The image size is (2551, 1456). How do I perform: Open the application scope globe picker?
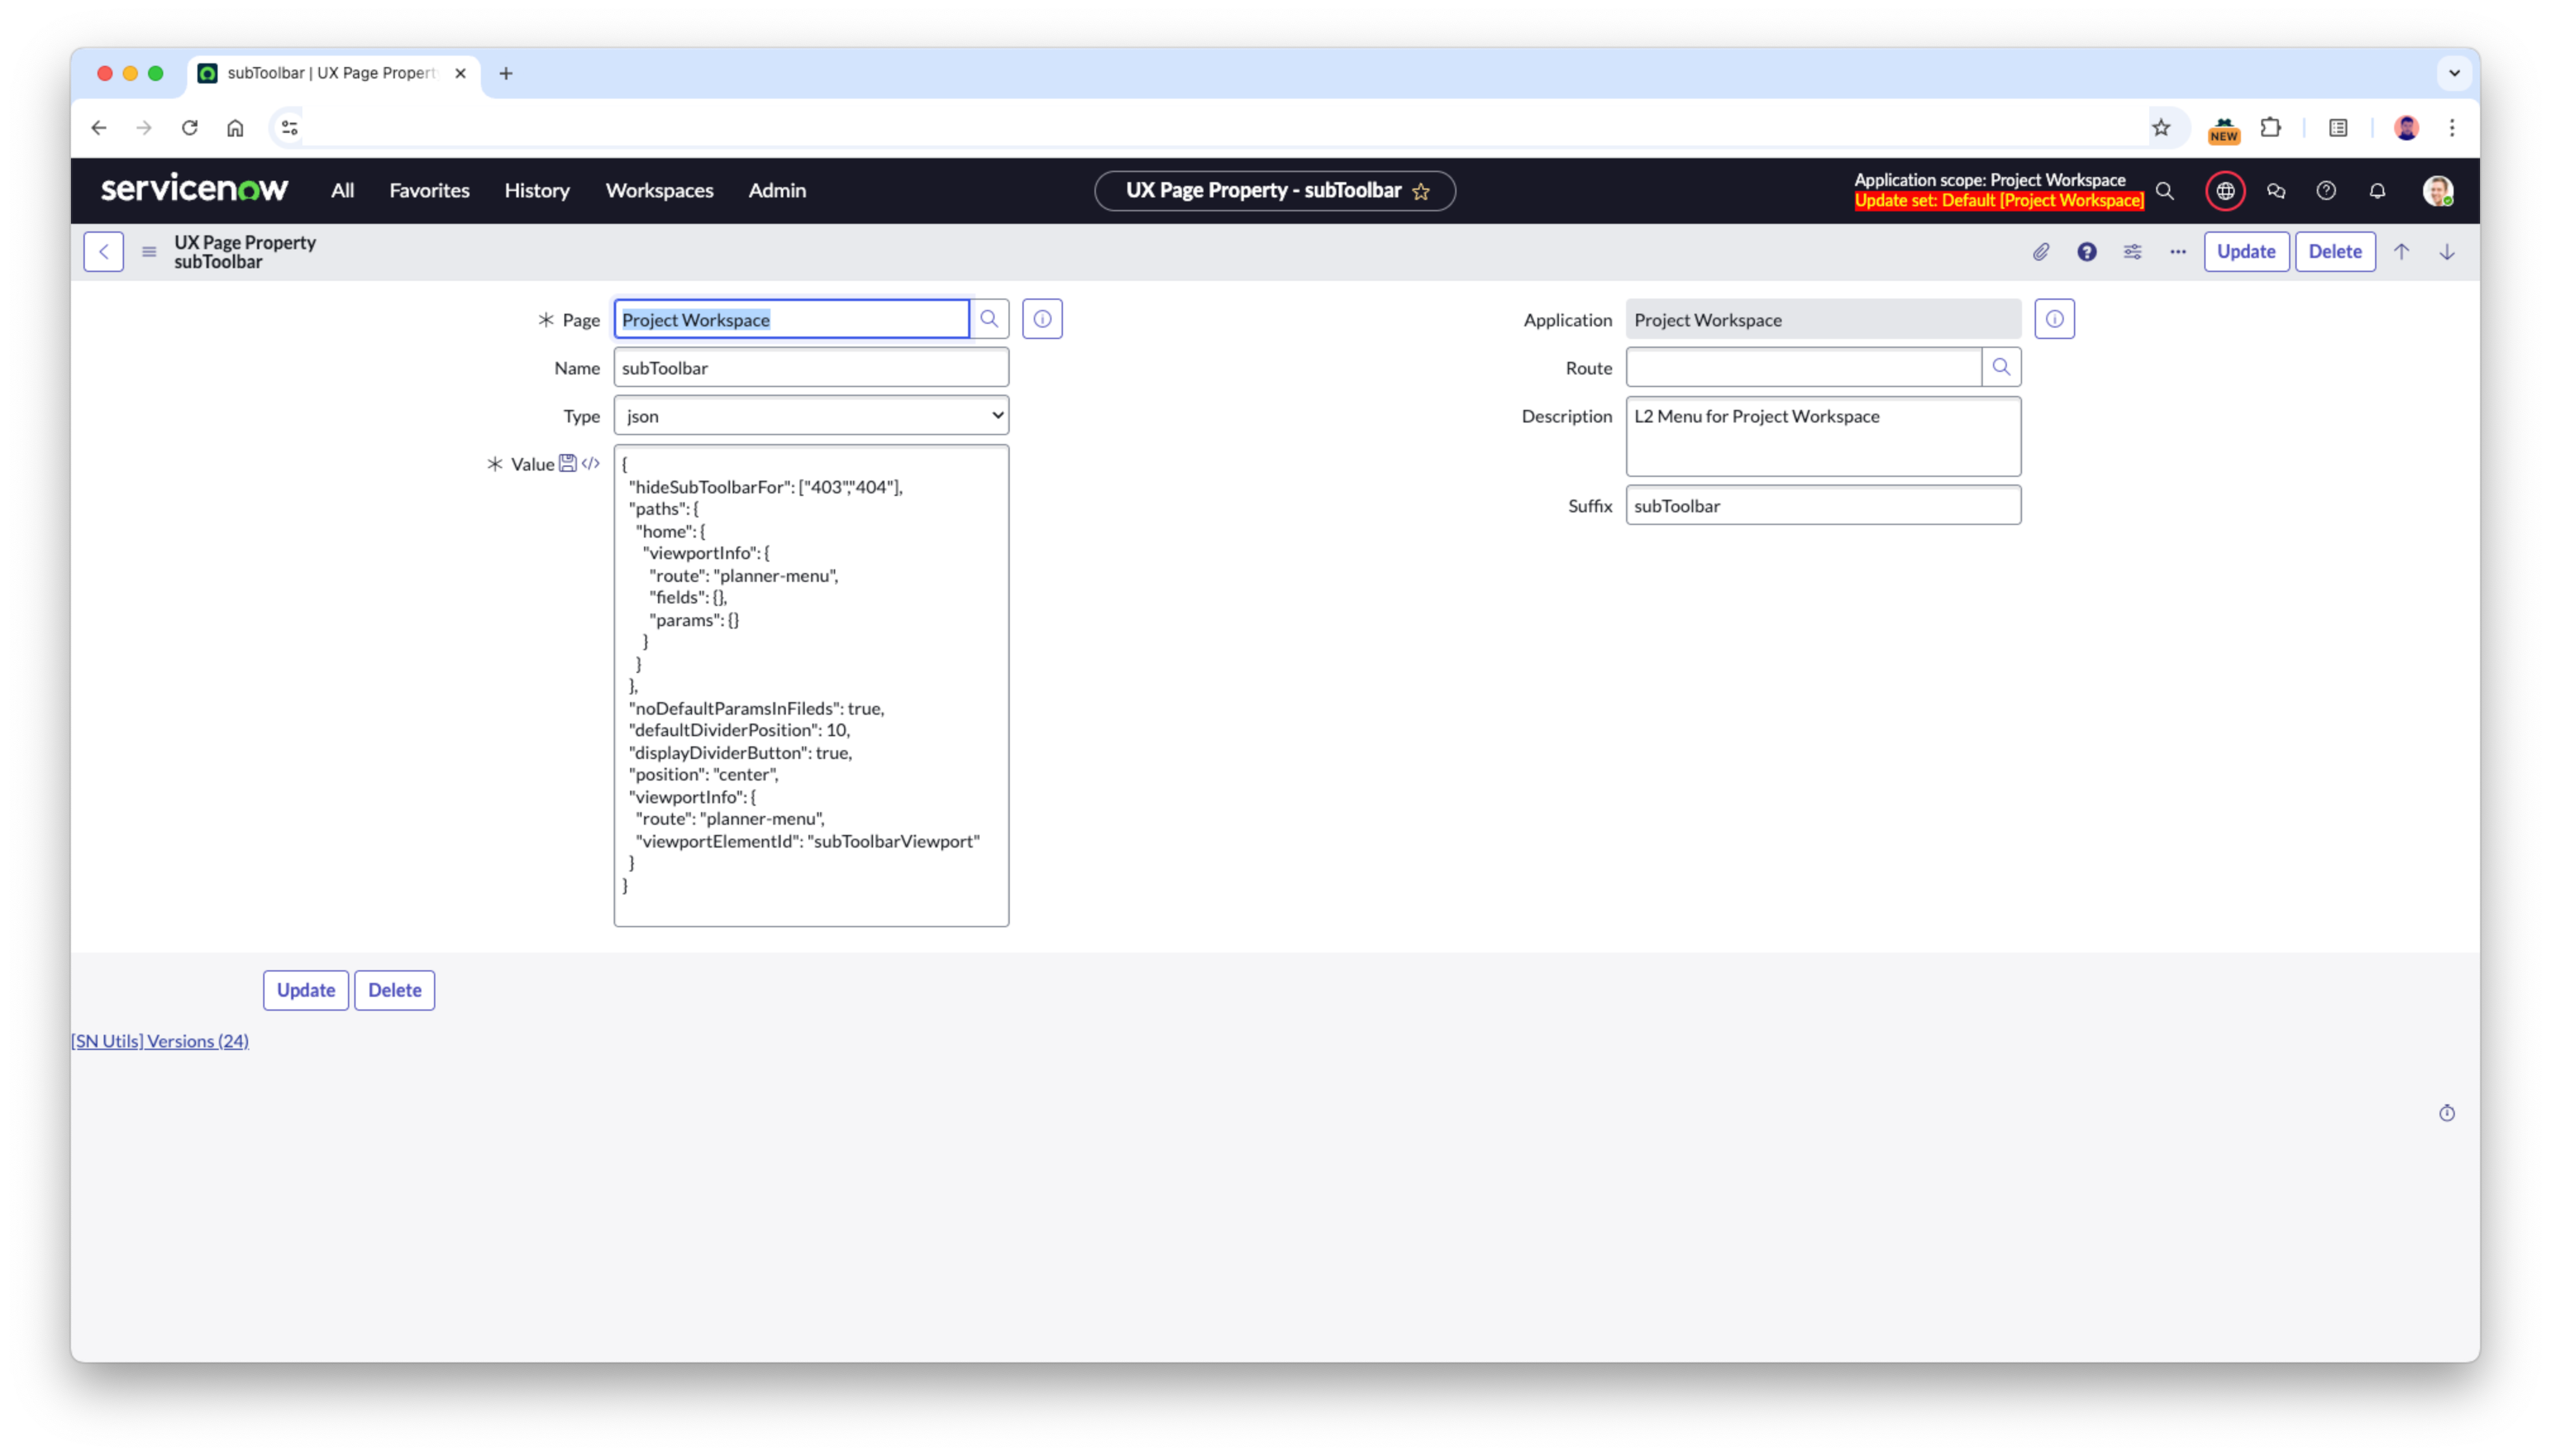coord(2225,190)
